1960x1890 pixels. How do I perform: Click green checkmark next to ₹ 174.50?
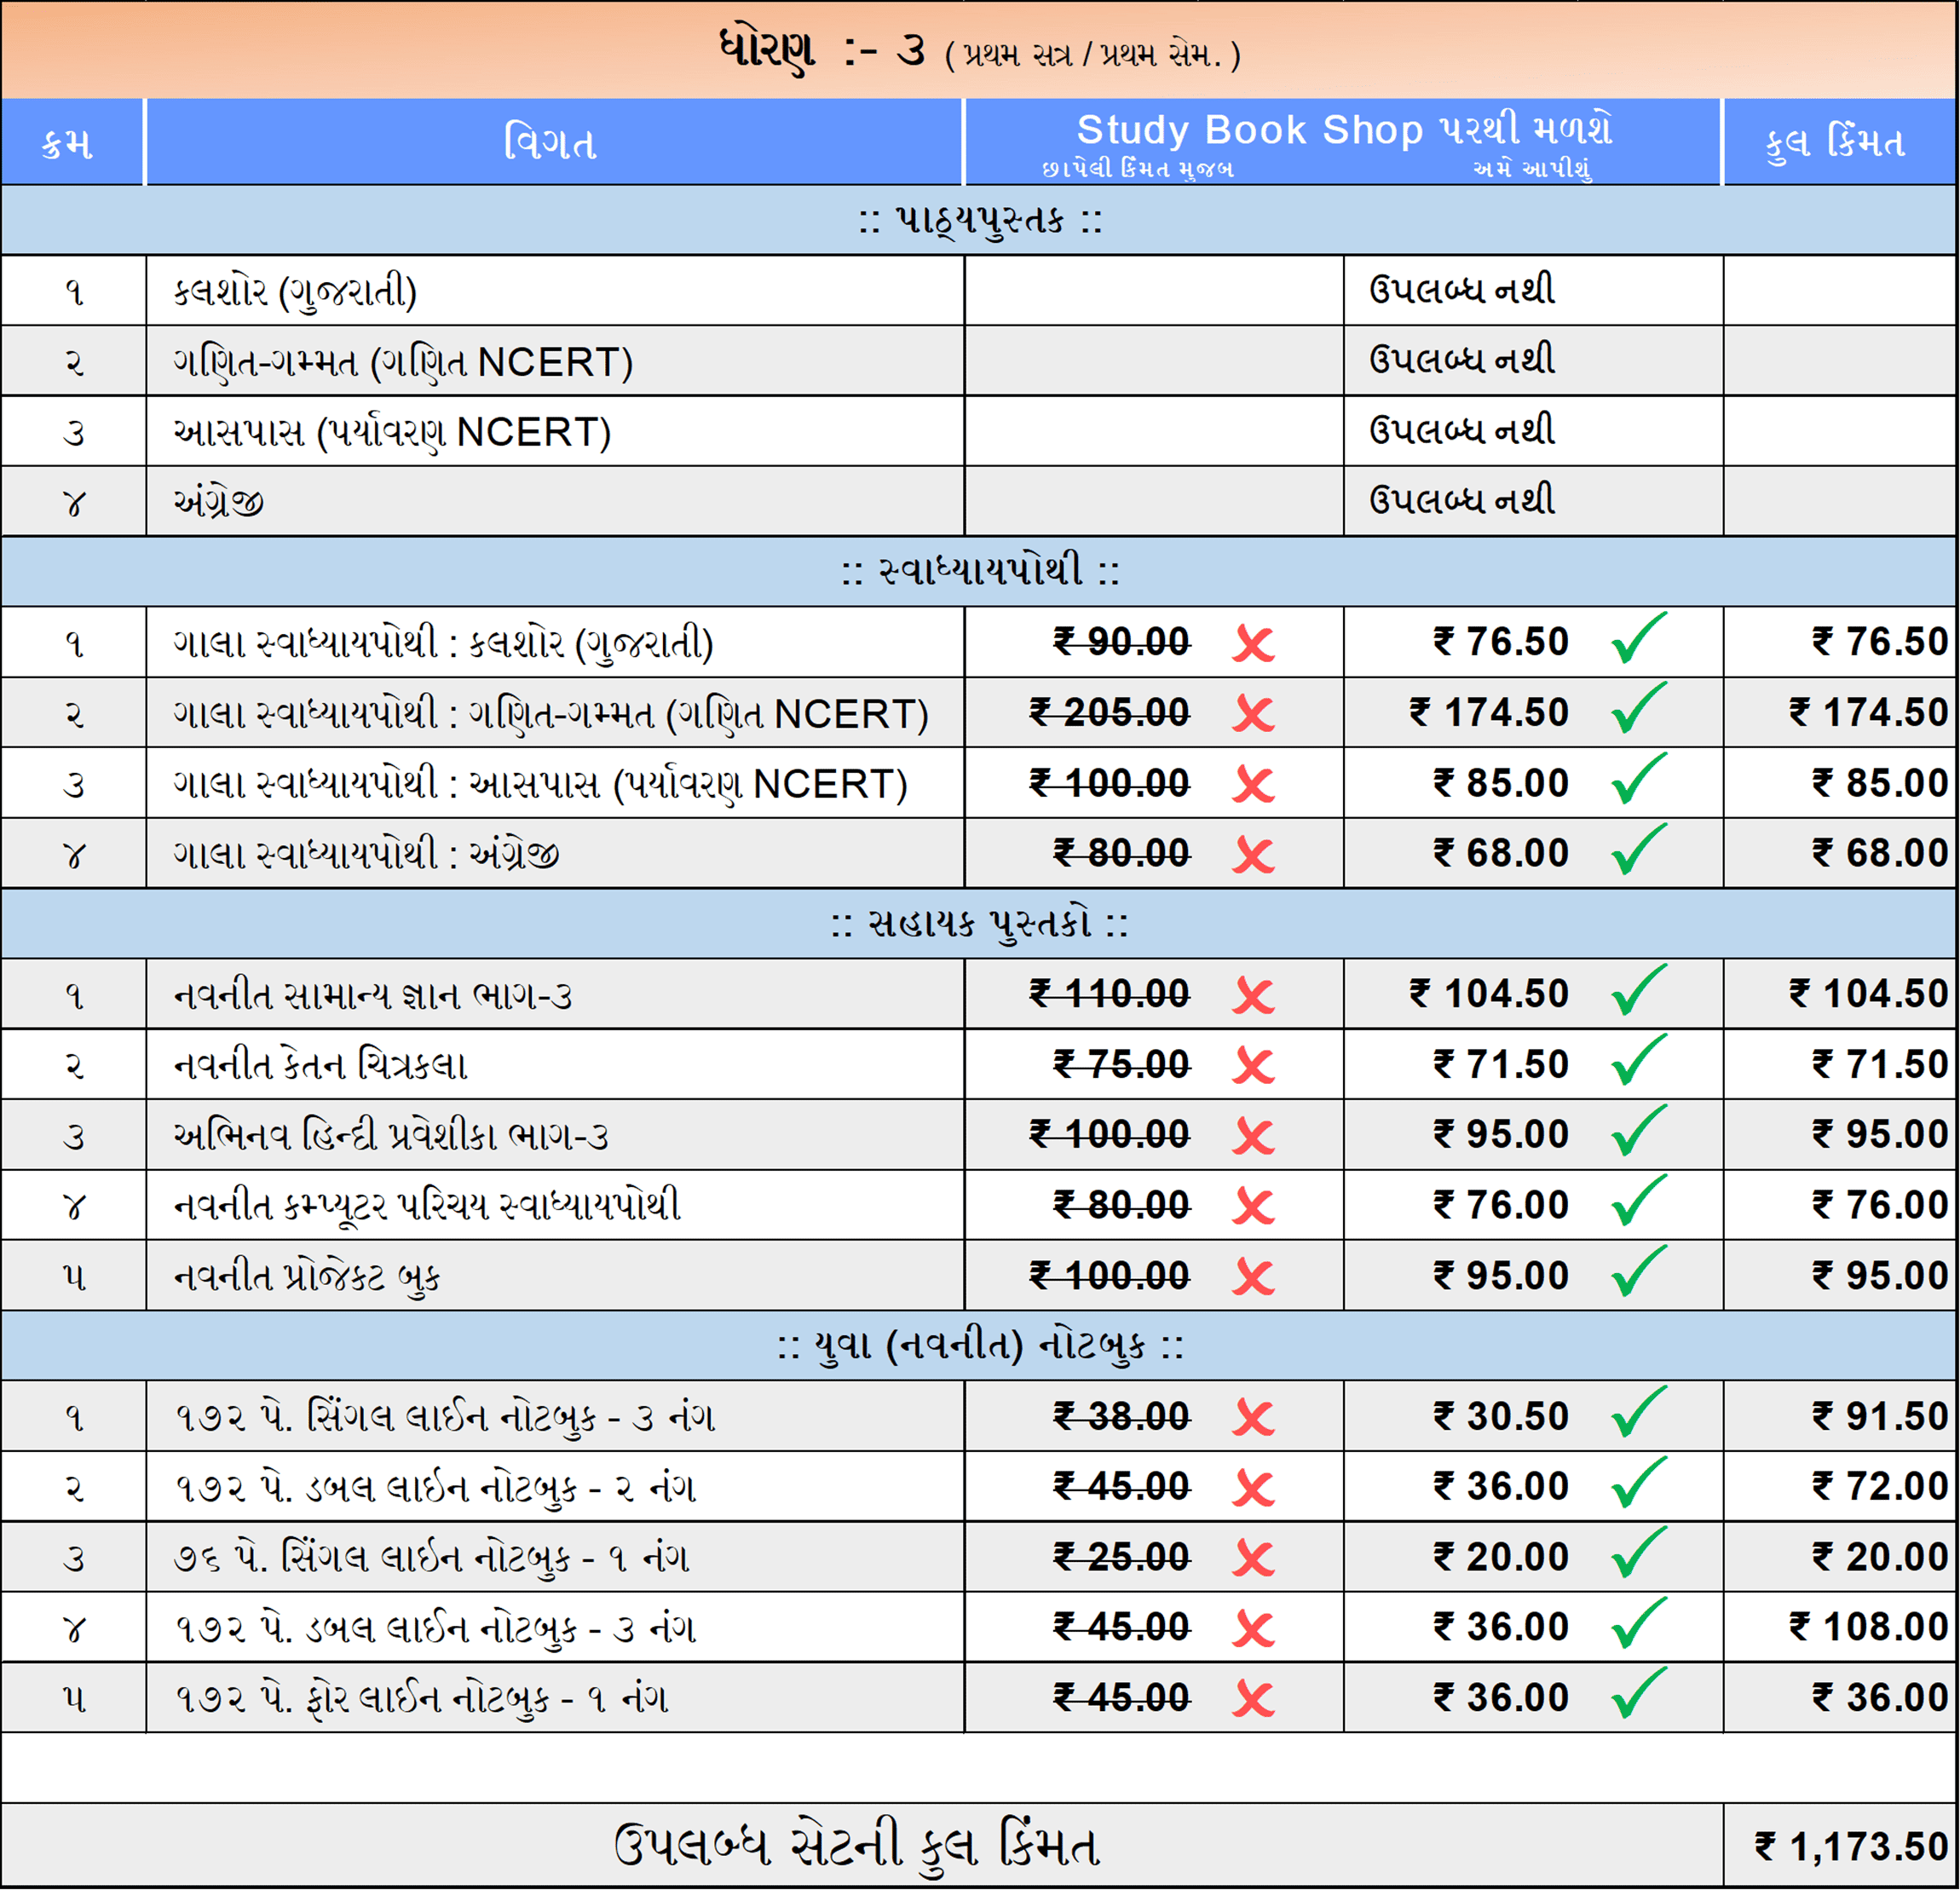coord(1638,709)
